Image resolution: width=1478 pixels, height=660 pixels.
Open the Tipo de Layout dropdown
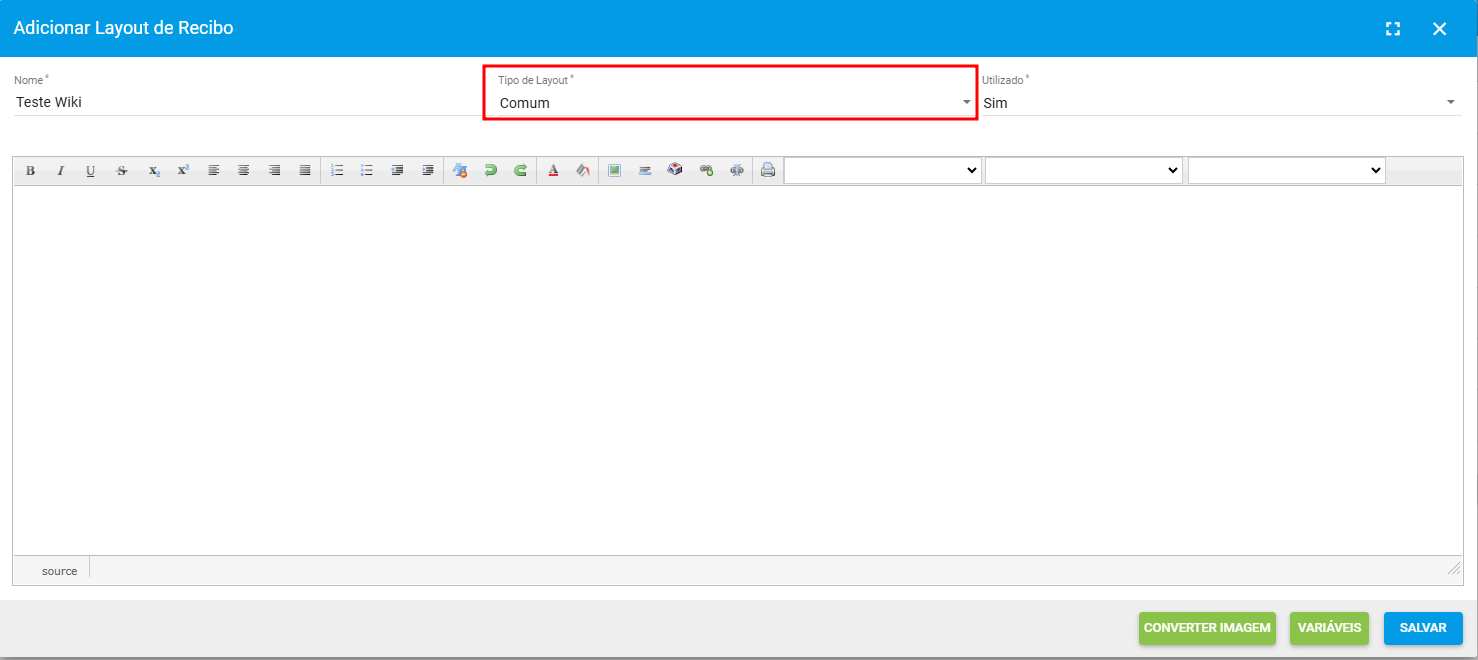[x=735, y=103]
